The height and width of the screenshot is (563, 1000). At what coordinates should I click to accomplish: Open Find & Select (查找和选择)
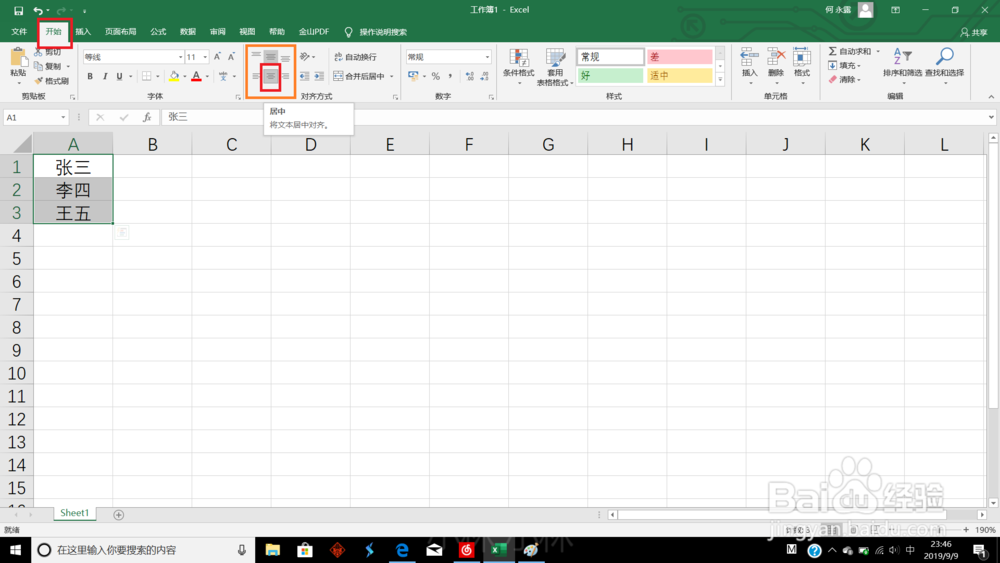click(x=945, y=66)
